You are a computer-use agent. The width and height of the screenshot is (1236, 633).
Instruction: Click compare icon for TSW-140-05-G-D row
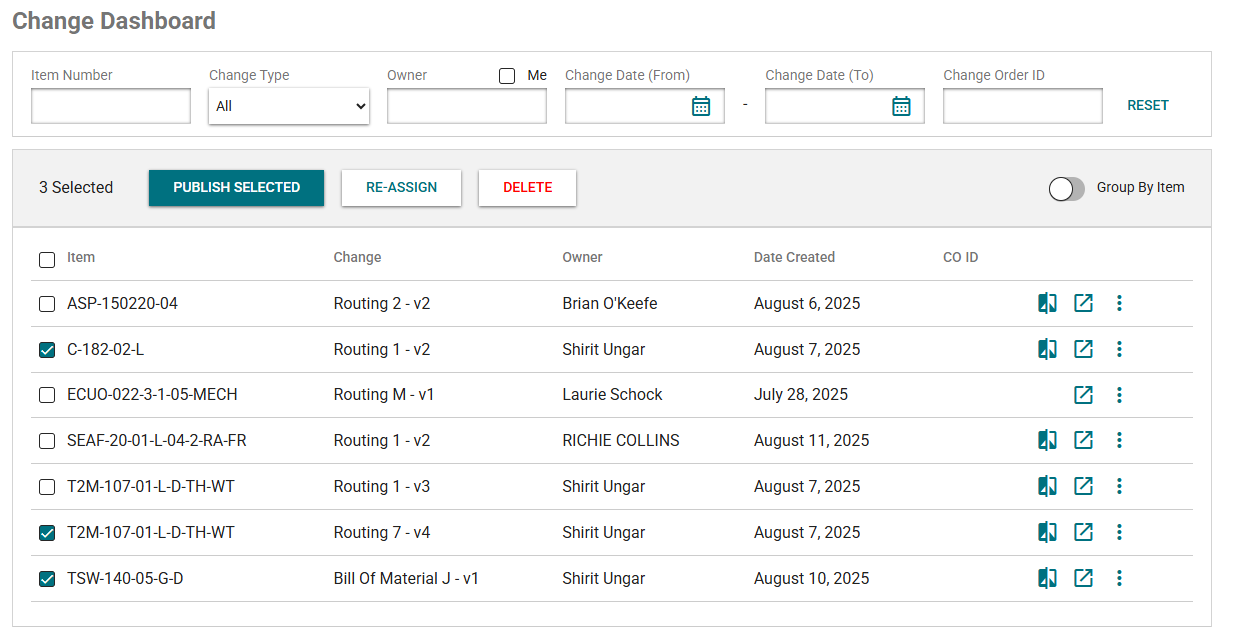pyautogui.click(x=1047, y=578)
